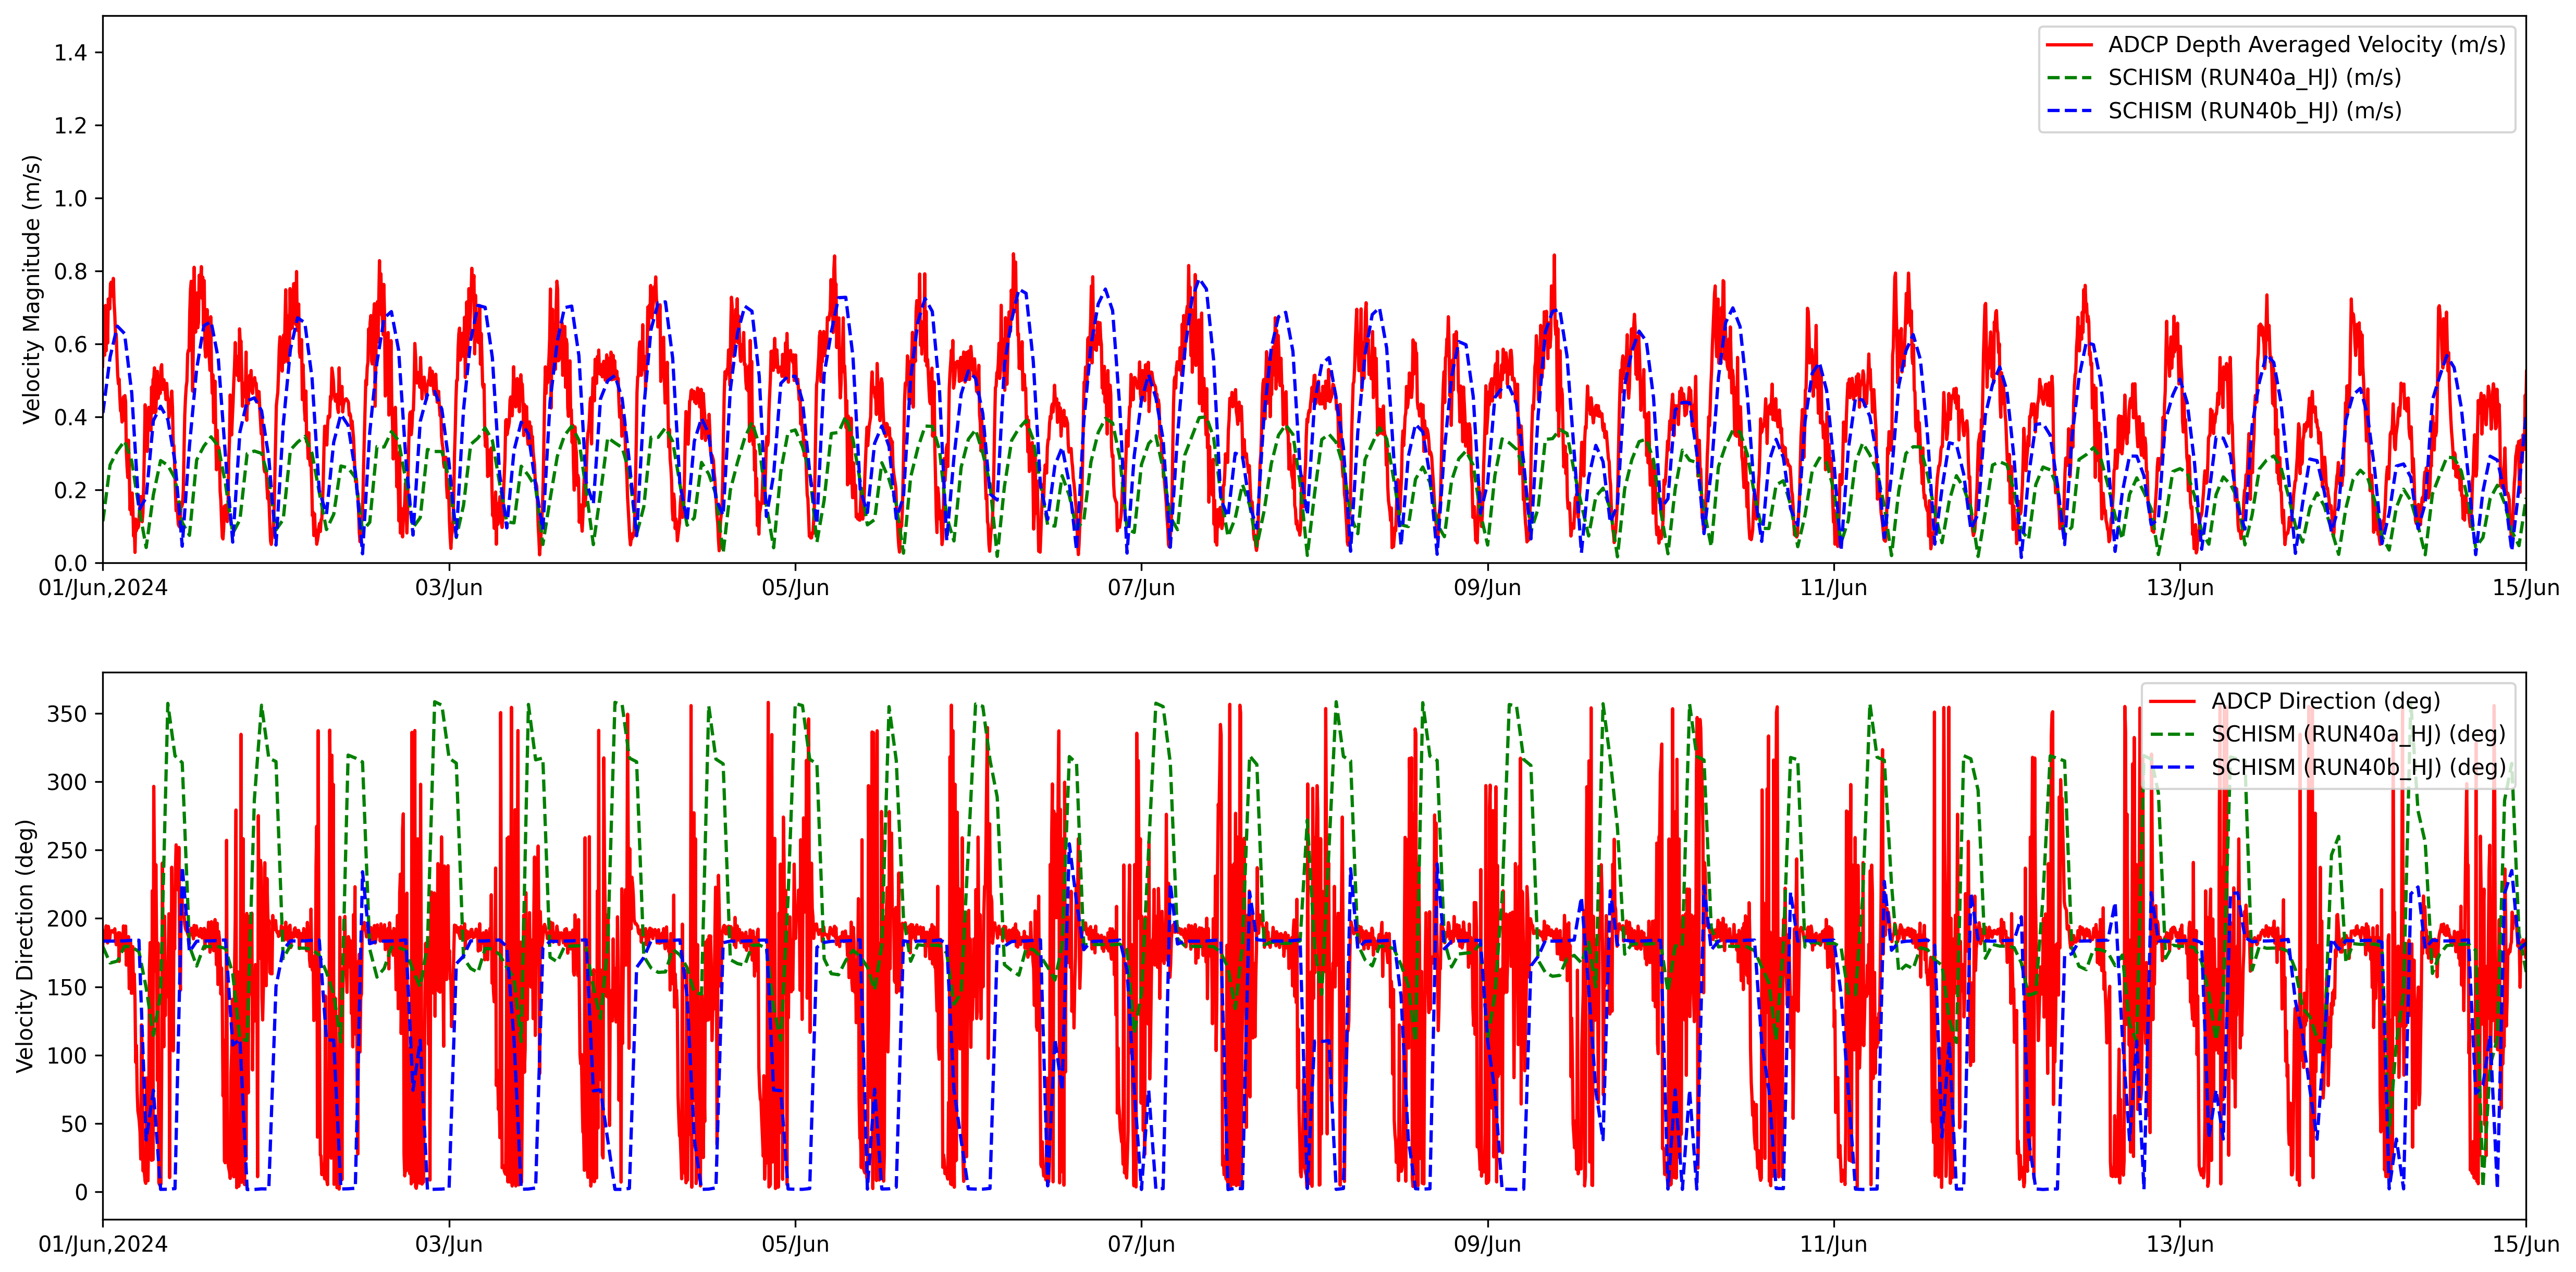Click the 13/Jun tick on bottom chart
This screenshot has height=1272, width=2576.
[x=2179, y=1245]
